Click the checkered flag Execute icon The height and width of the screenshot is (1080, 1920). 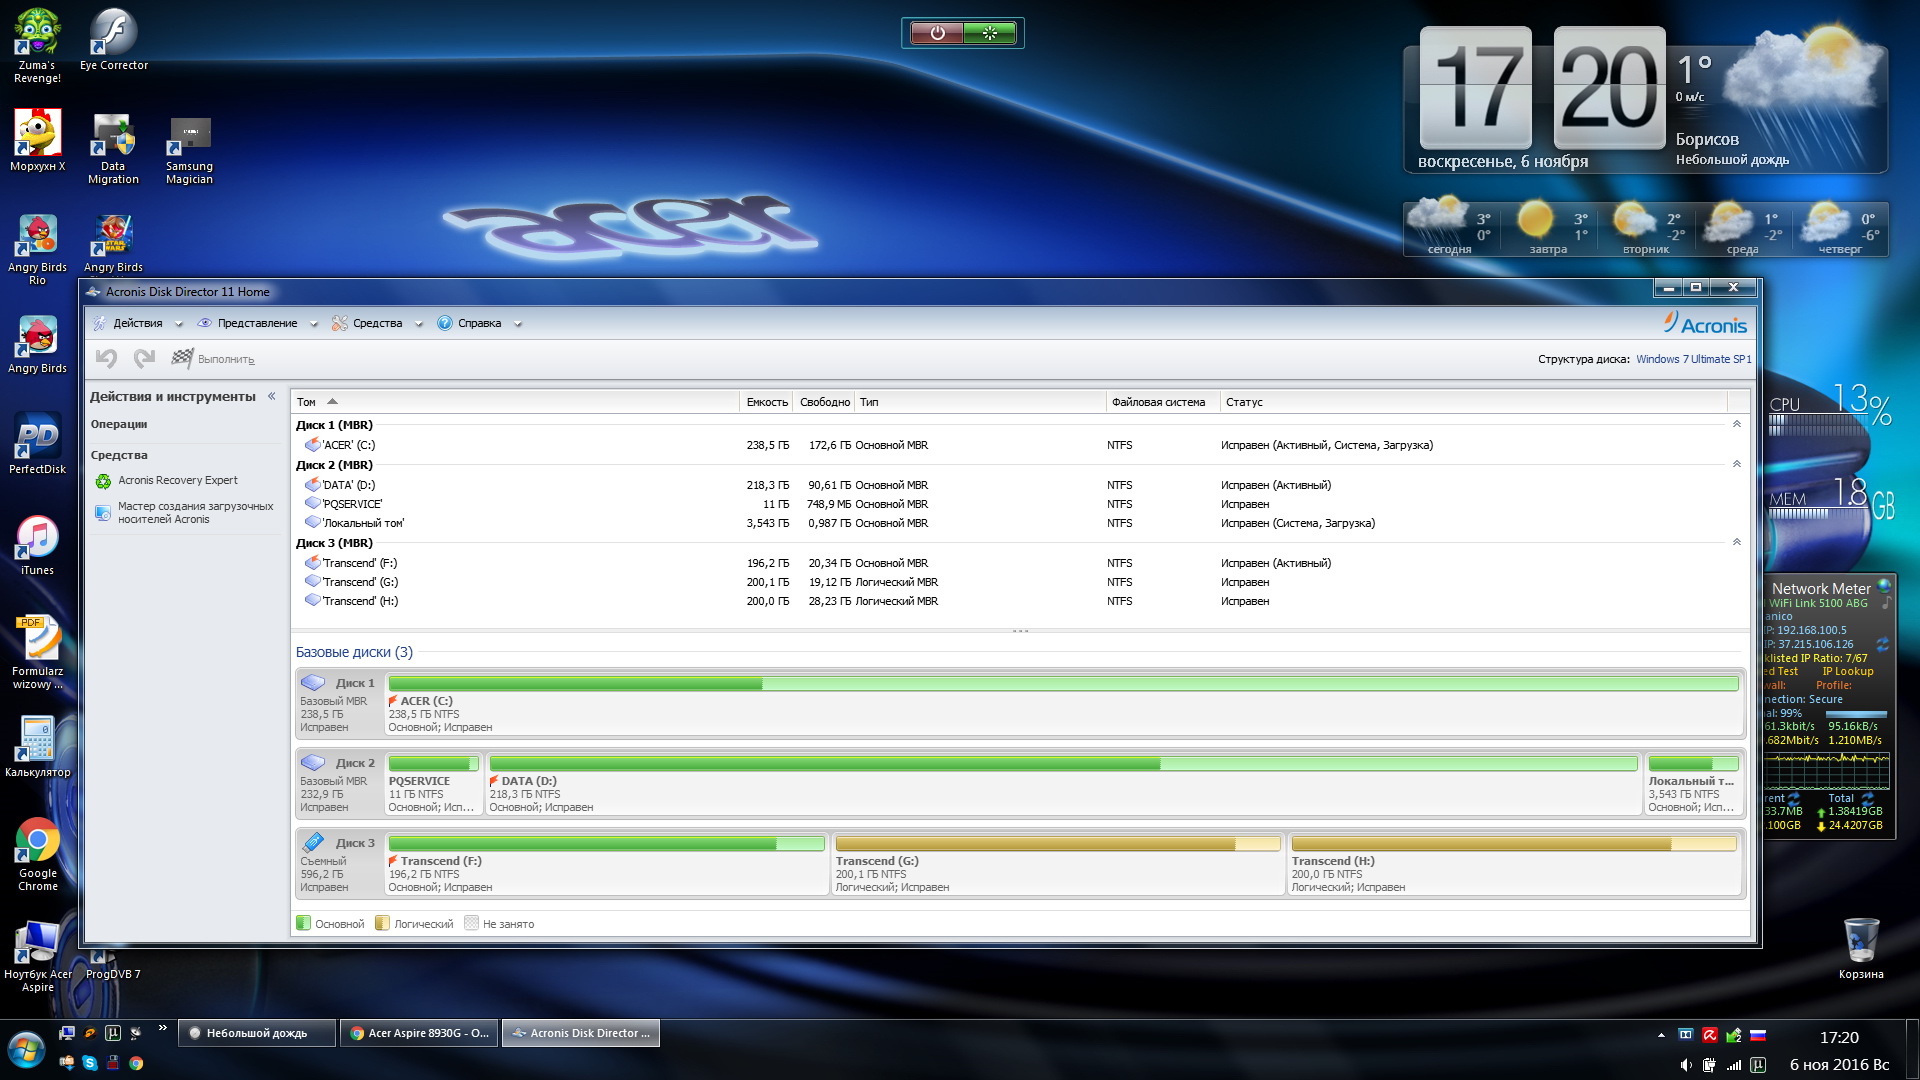click(x=182, y=358)
